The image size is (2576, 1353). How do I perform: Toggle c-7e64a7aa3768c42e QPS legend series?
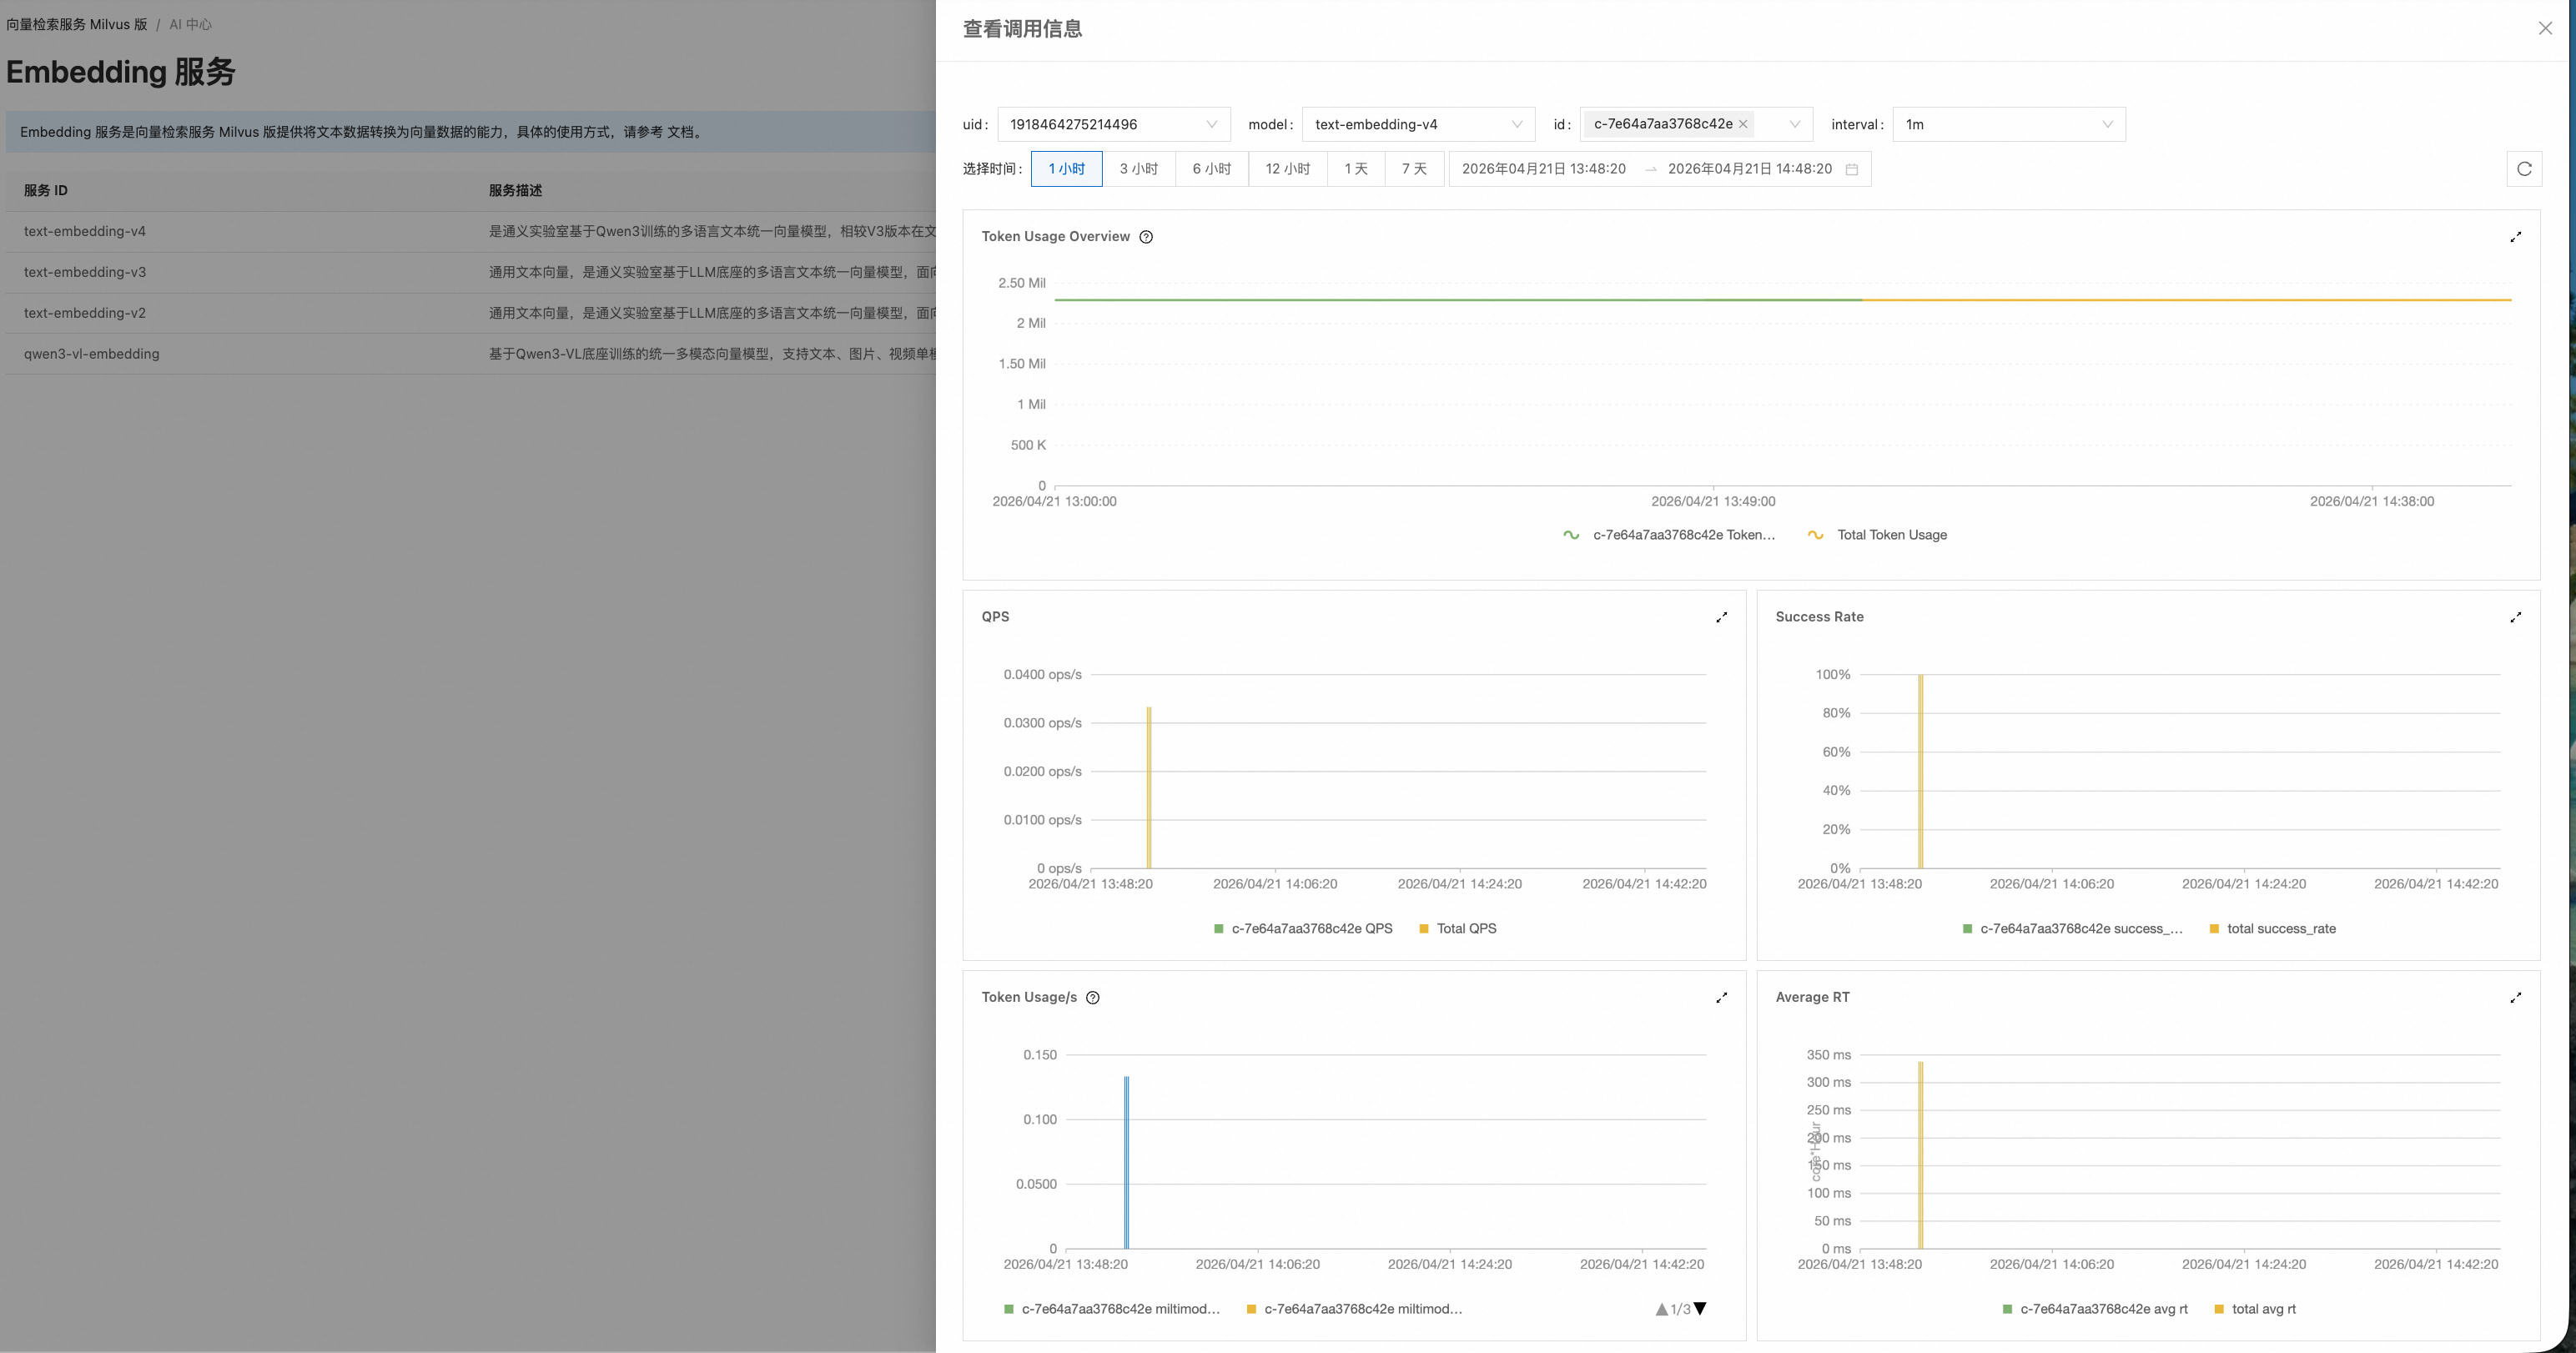pos(1303,929)
